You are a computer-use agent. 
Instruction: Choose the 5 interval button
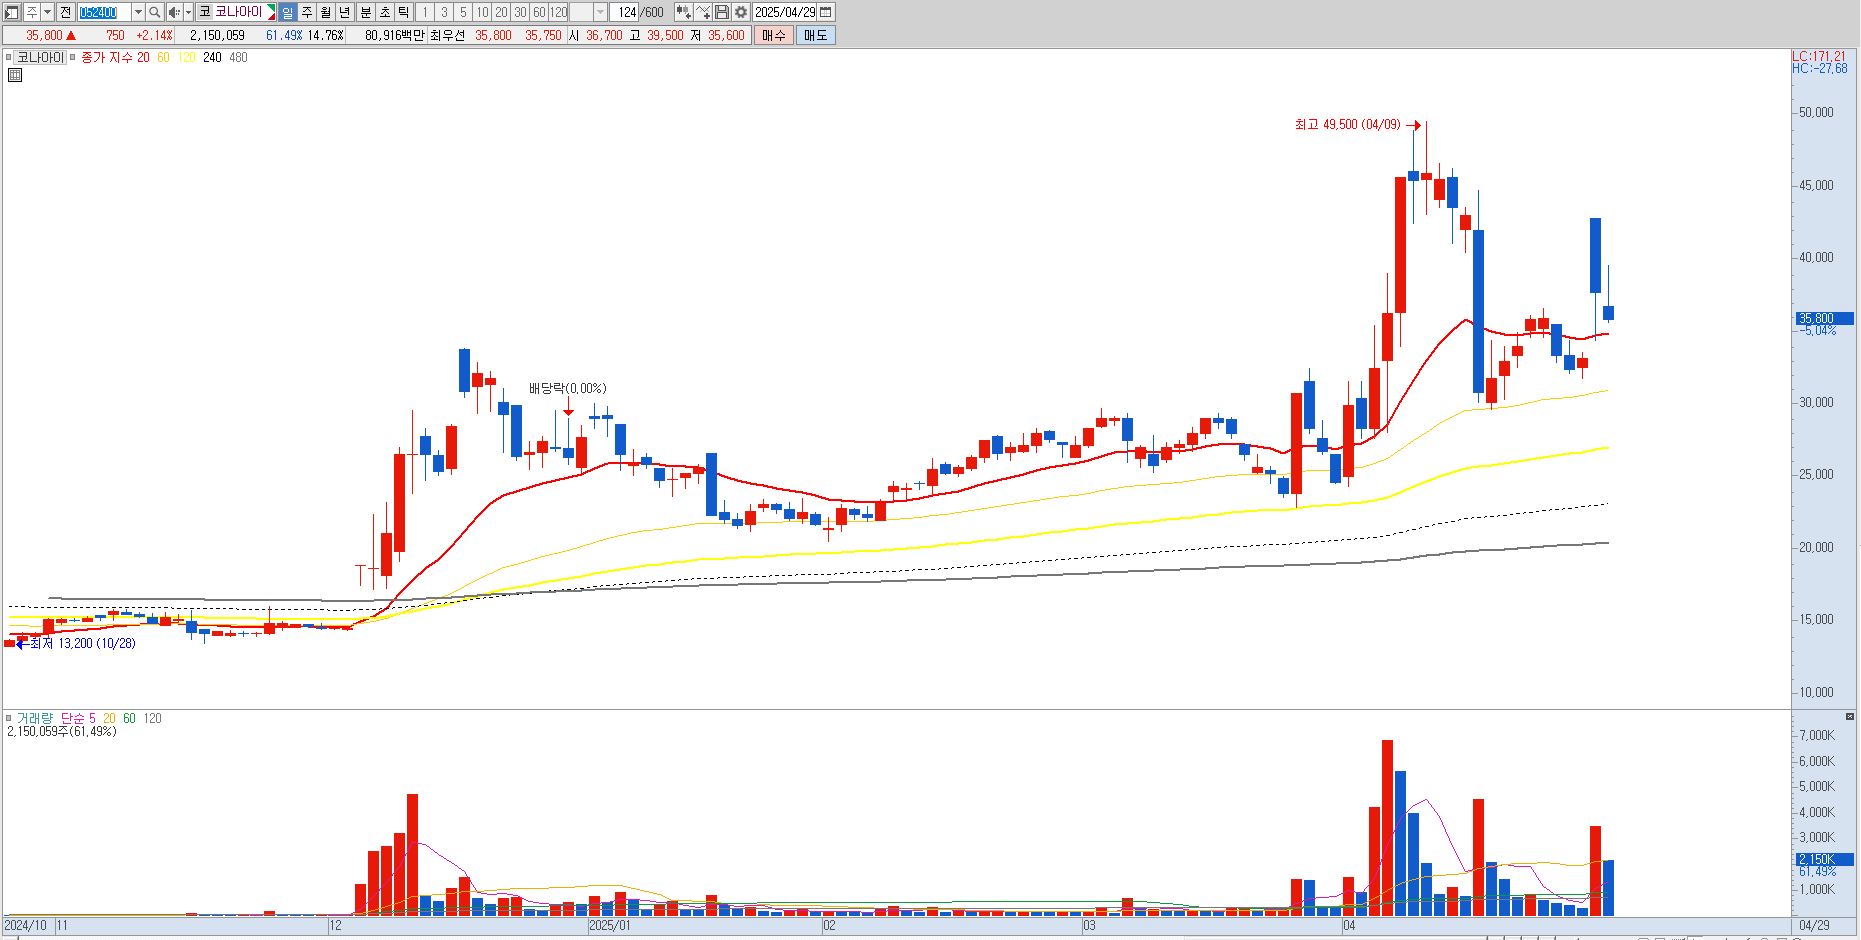463,12
